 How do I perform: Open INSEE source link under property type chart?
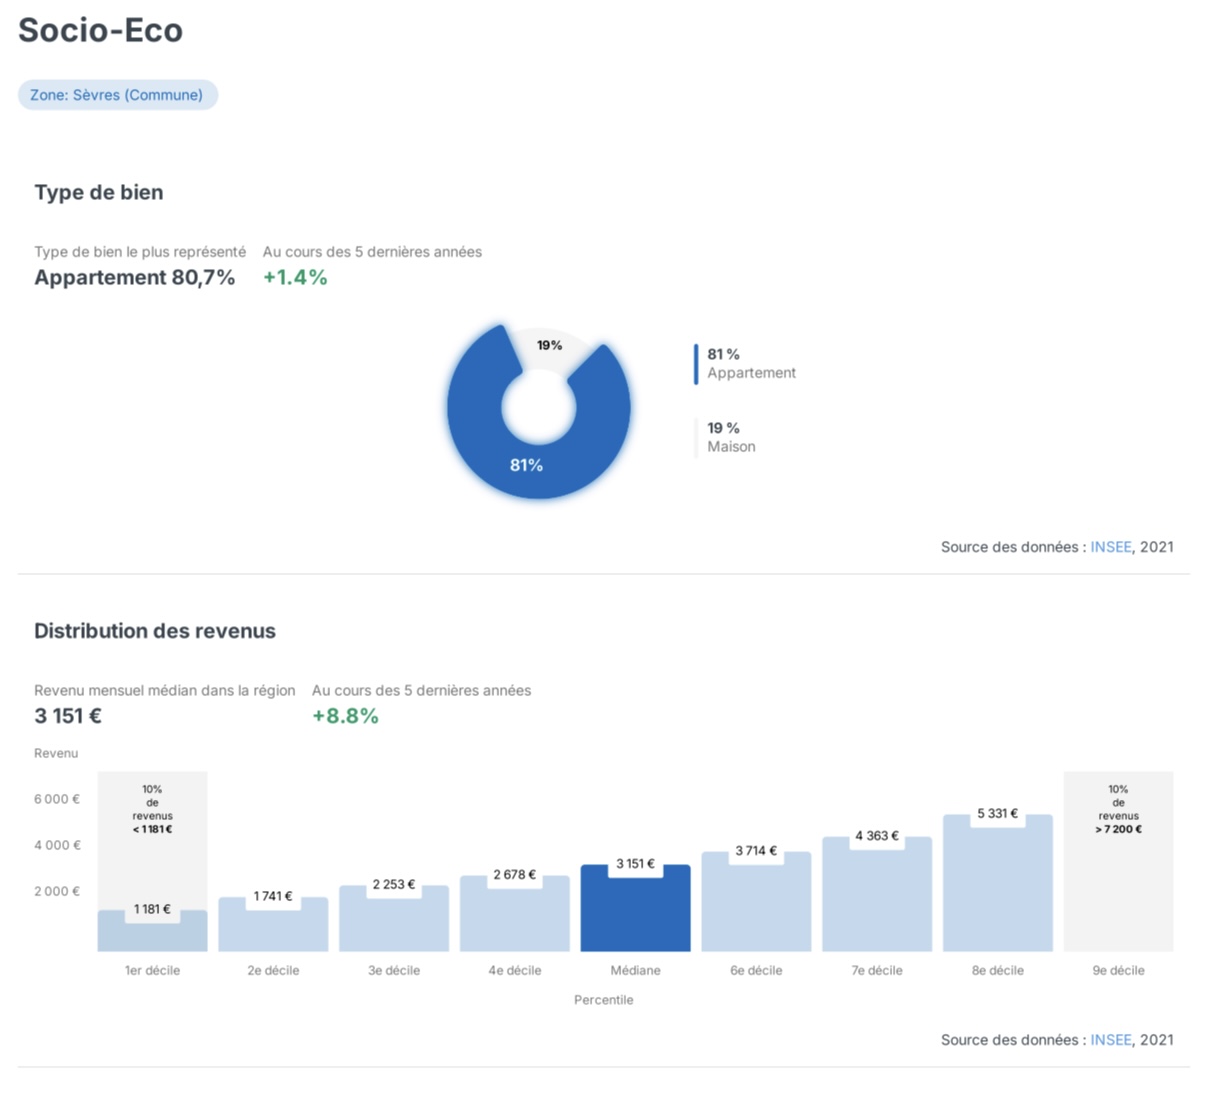point(1110,547)
